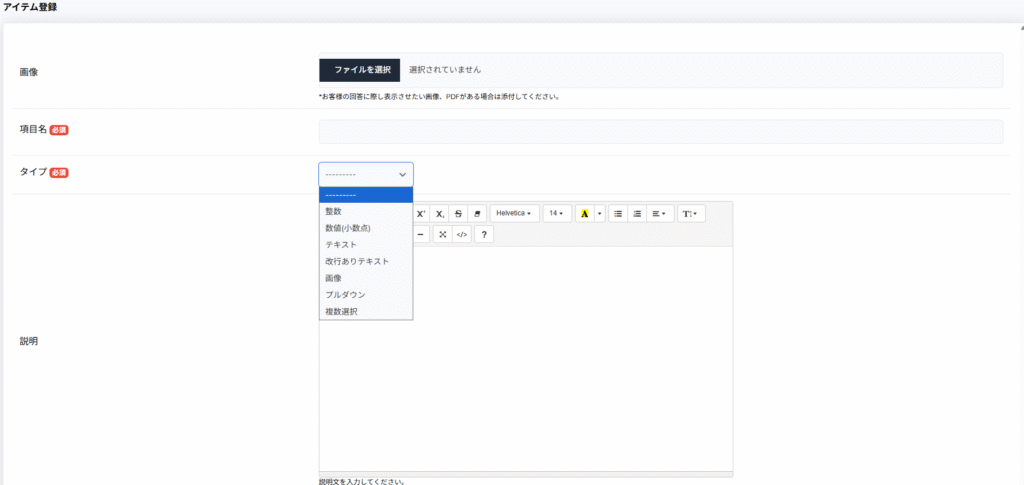Insert a horizontal rule line
This screenshot has height=485, width=1024.
(421, 235)
